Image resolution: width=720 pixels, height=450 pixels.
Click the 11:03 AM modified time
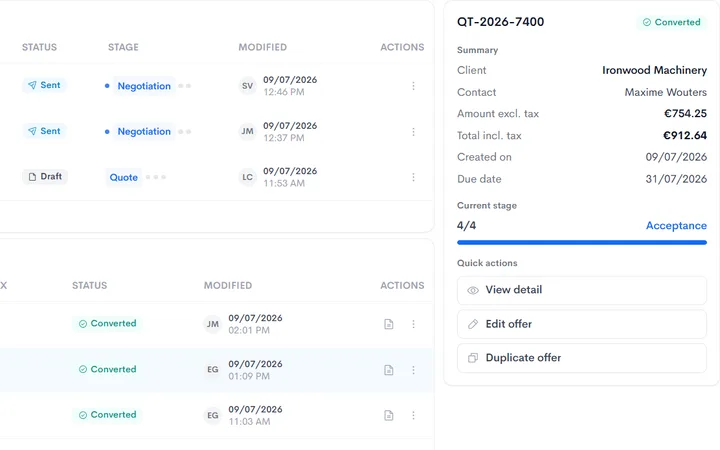click(249, 422)
